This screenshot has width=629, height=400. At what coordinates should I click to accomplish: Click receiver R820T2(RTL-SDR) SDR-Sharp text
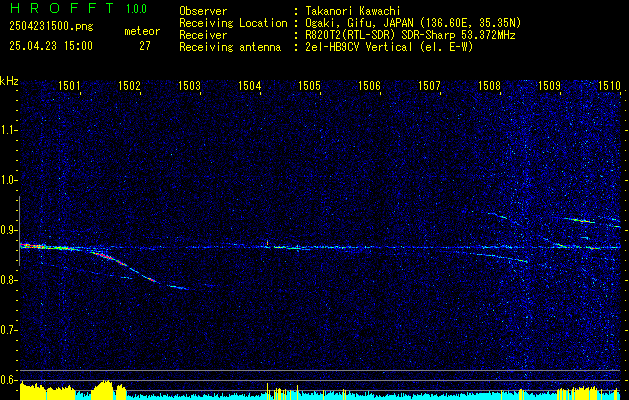click(410, 35)
